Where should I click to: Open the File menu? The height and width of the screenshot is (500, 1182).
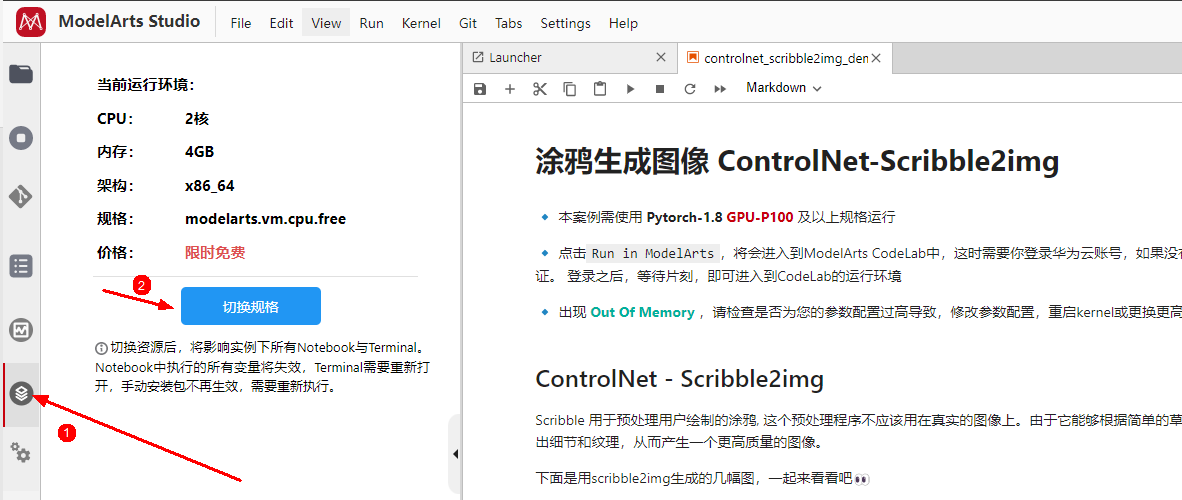[240, 23]
